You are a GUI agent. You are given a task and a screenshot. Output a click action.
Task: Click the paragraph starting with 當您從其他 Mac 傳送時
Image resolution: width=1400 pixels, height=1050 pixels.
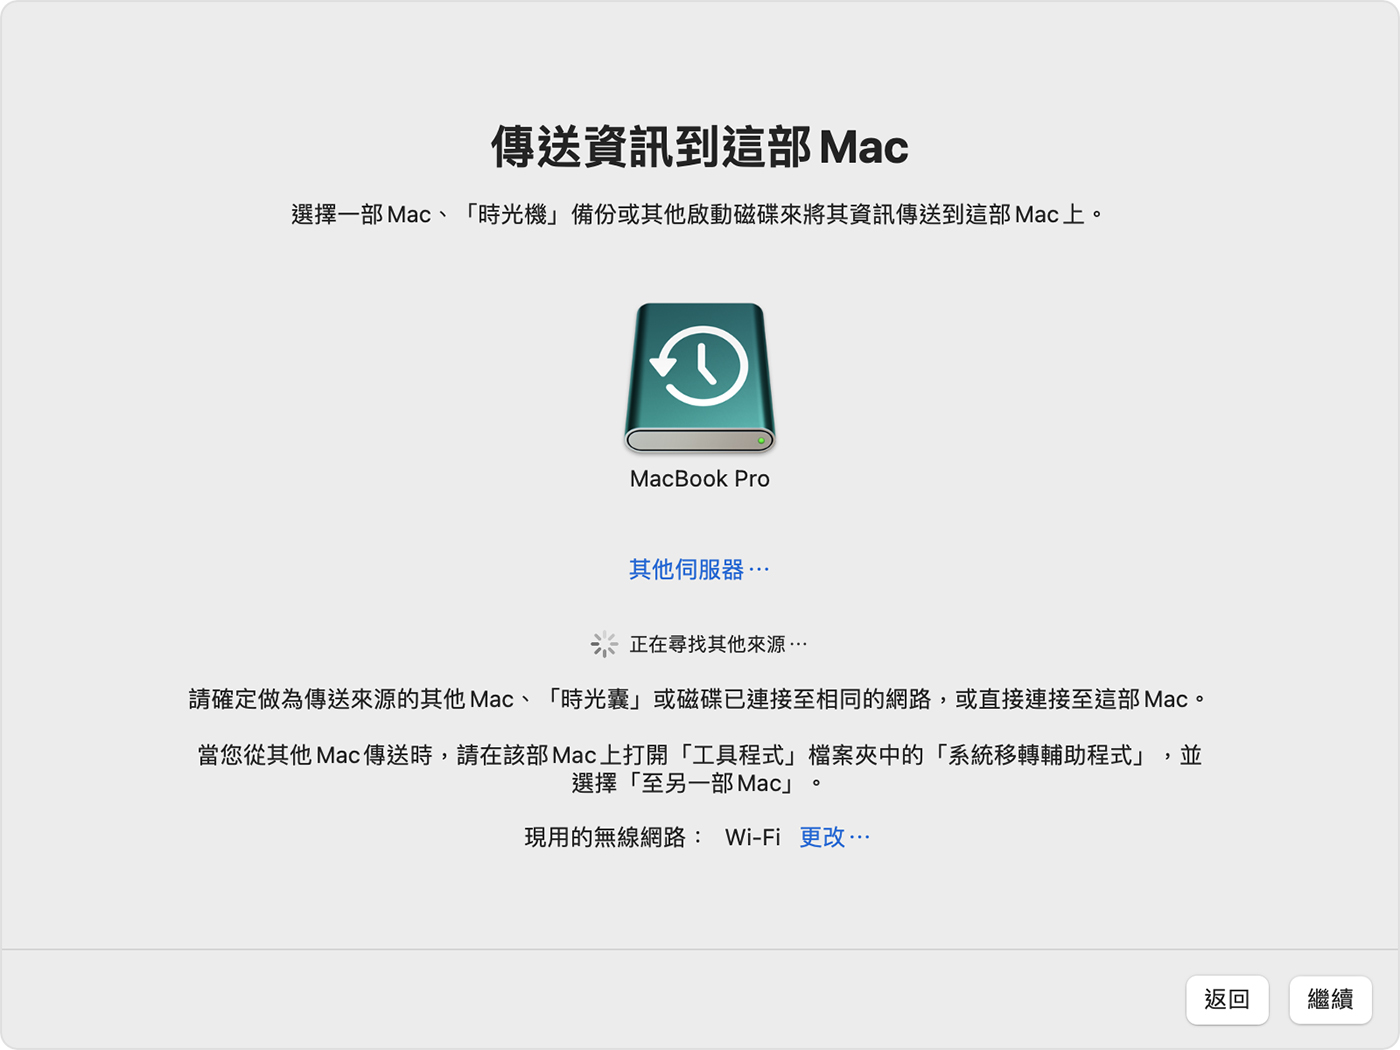(699, 769)
